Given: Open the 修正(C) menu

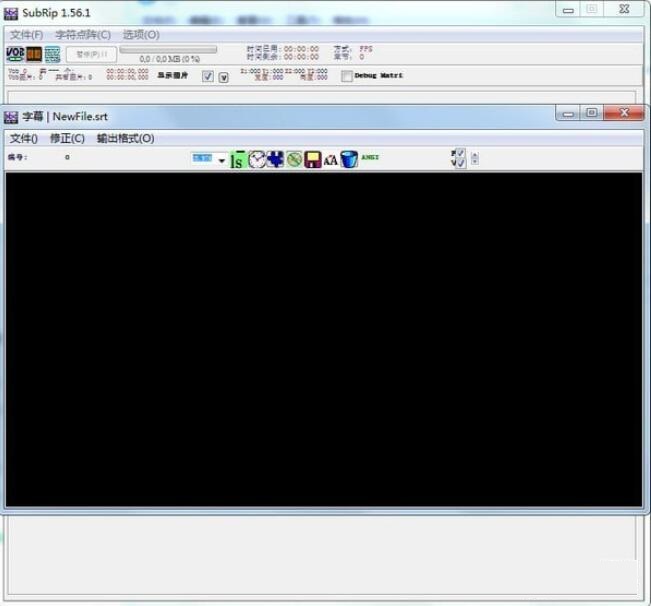Looking at the screenshot, I should [x=67, y=139].
